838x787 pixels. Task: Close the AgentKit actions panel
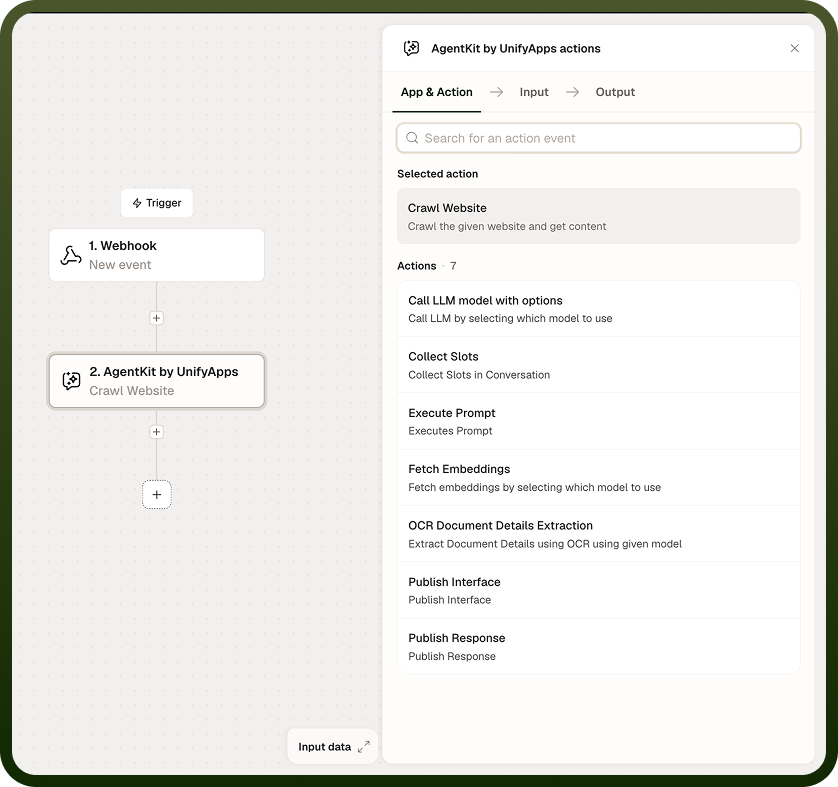(794, 48)
